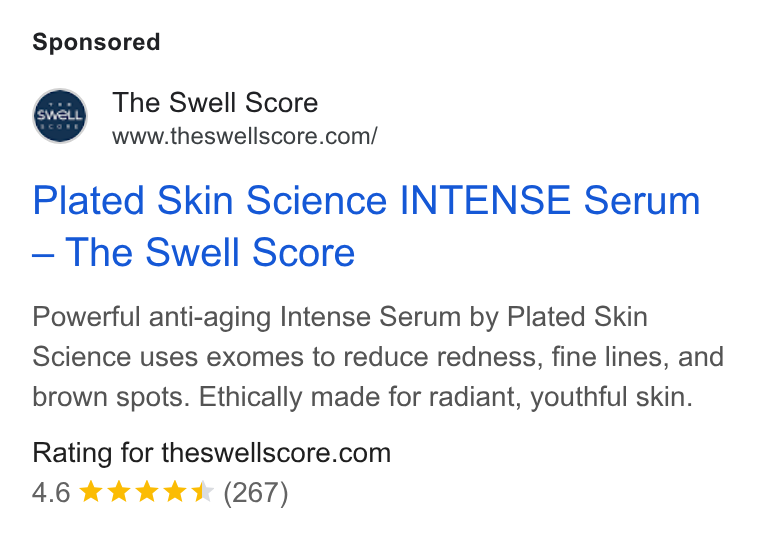
Task: Open the www.theswellscore.com/ display URL
Action: point(245,136)
